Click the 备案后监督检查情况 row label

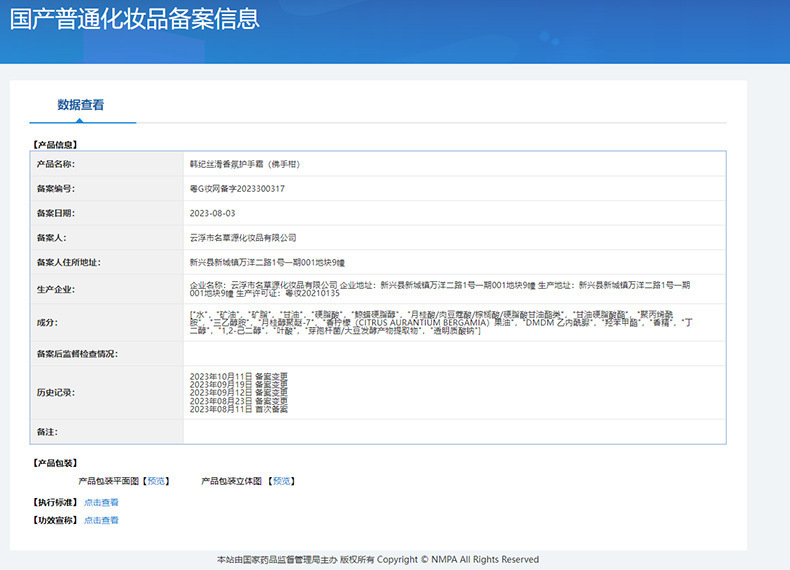click(x=77, y=354)
